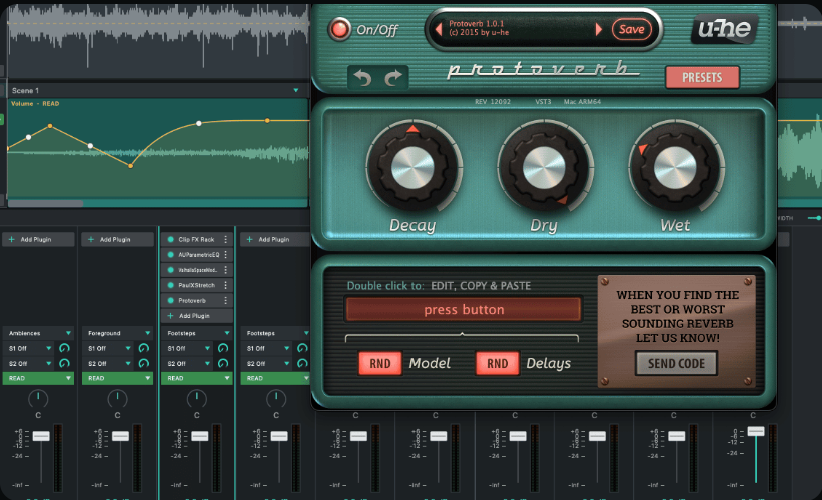Viewport: 822px width, 500px height.
Task: Open Protoverb slot three-dot options
Action: tap(225, 300)
